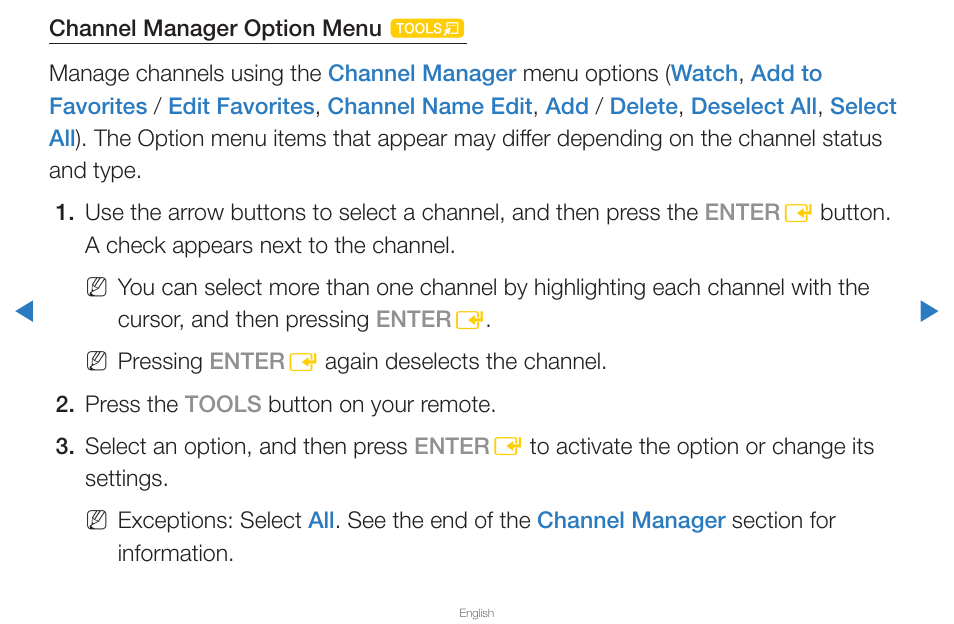Screen dimensions: 954x624
Task: Click the note icon beside 'Pressing ENTER again'
Action: 97,361
